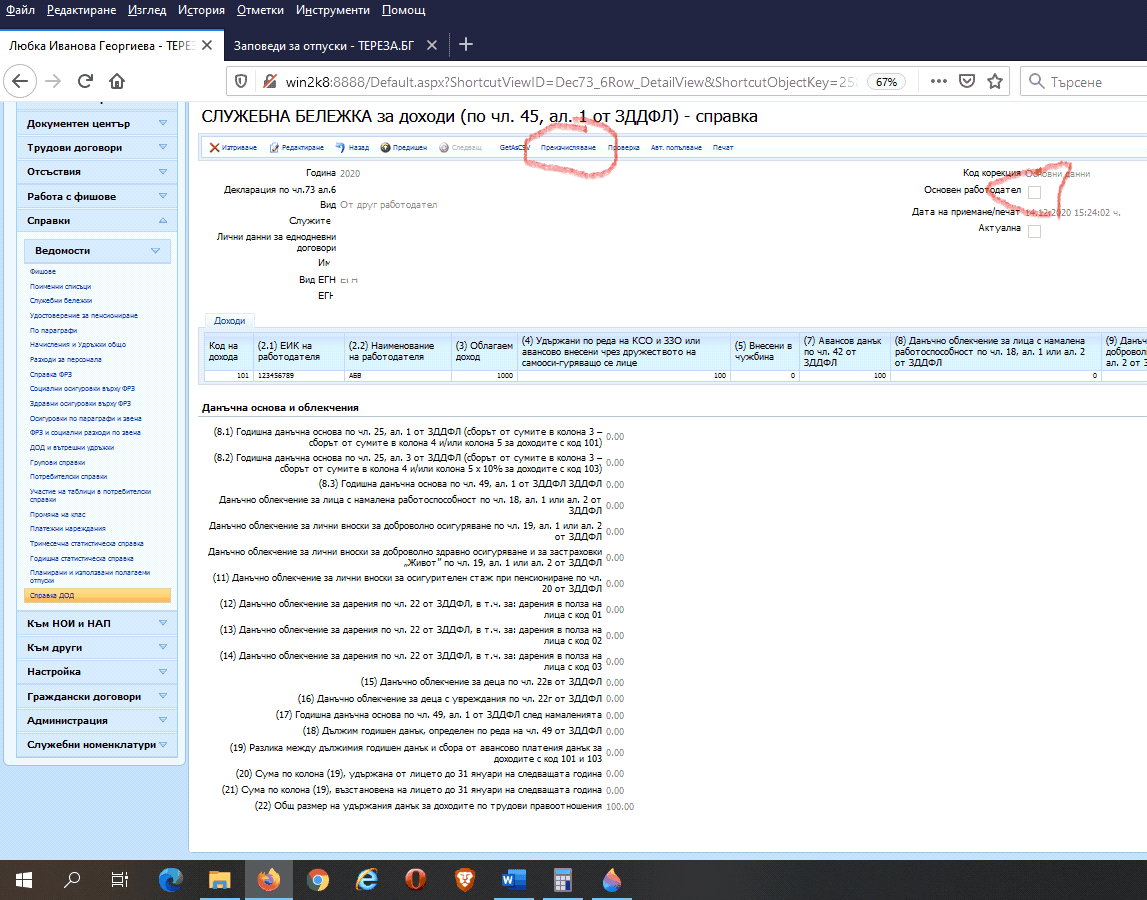Select the Доходи tab
This screenshot has width=1147, height=900.
[x=230, y=320]
